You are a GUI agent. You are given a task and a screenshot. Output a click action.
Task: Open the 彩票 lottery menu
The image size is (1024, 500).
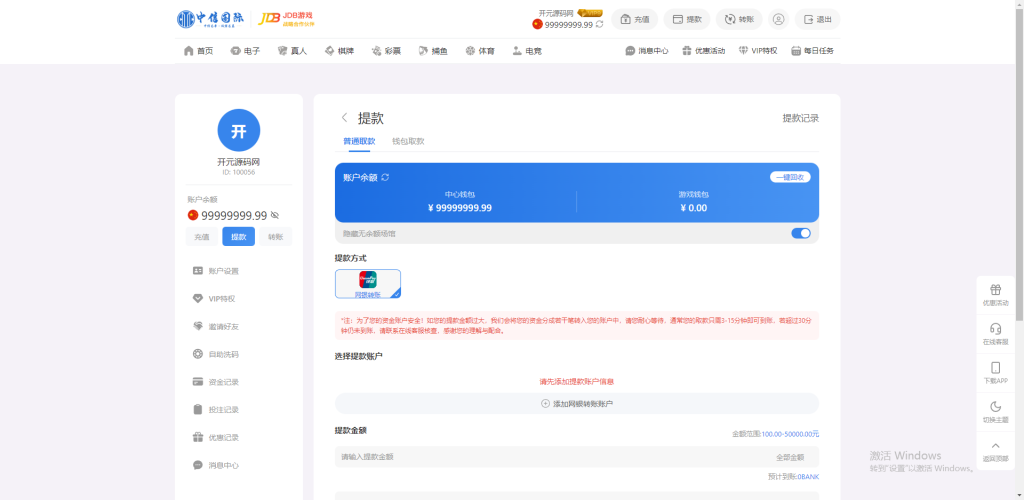coord(386,50)
